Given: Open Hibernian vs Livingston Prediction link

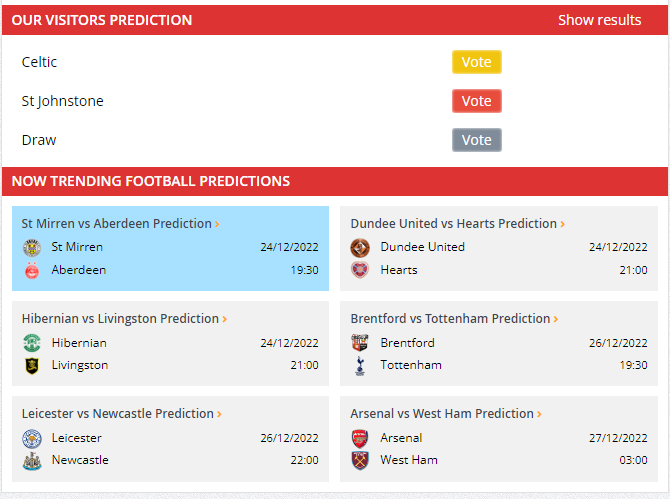Looking at the screenshot, I should [x=124, y=319].
